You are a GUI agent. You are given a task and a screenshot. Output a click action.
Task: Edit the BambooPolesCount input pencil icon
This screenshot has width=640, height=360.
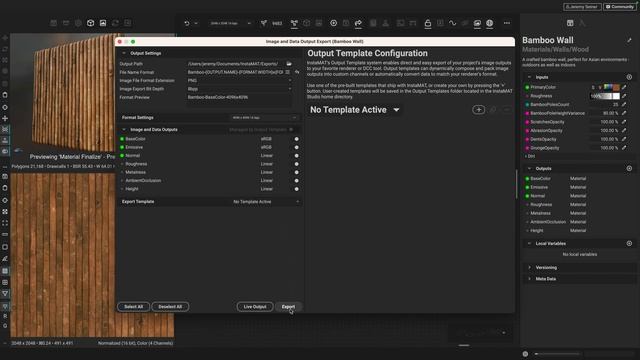click(x=624, y=104)
